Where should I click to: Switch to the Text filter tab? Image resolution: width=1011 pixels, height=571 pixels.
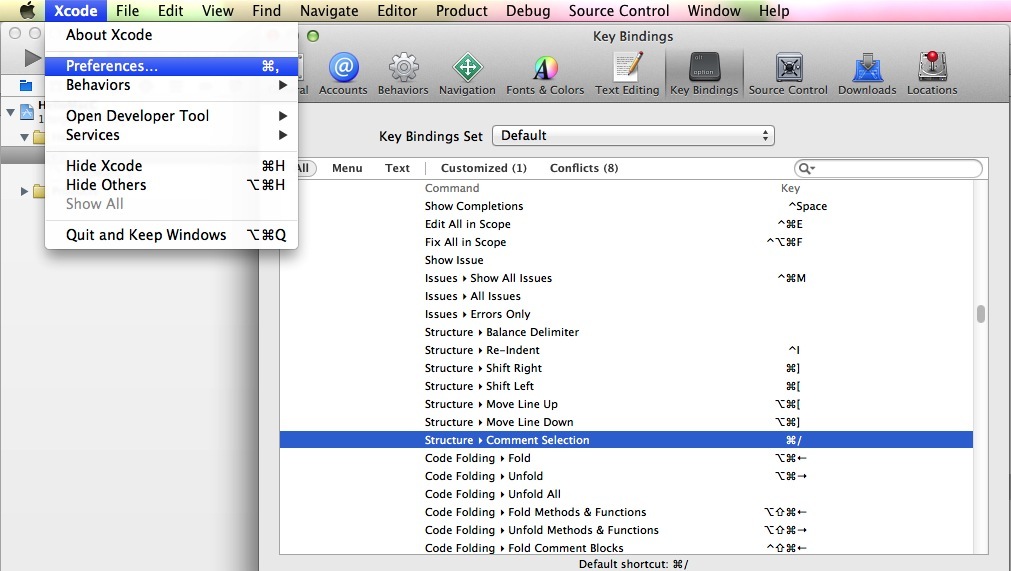point(397,168)
